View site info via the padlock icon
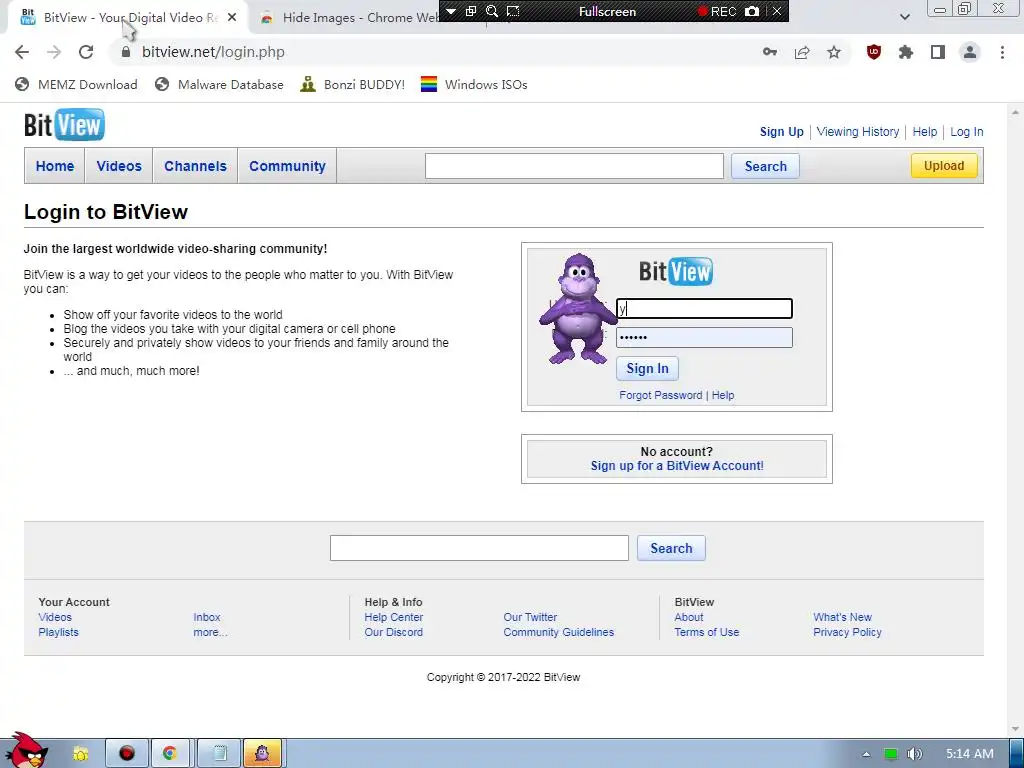Screen dimensions: 1024x768 [126, 52]
